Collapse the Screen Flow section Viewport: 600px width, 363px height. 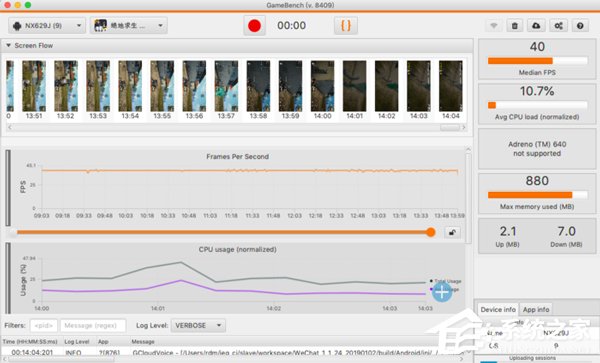coord(8,45)
